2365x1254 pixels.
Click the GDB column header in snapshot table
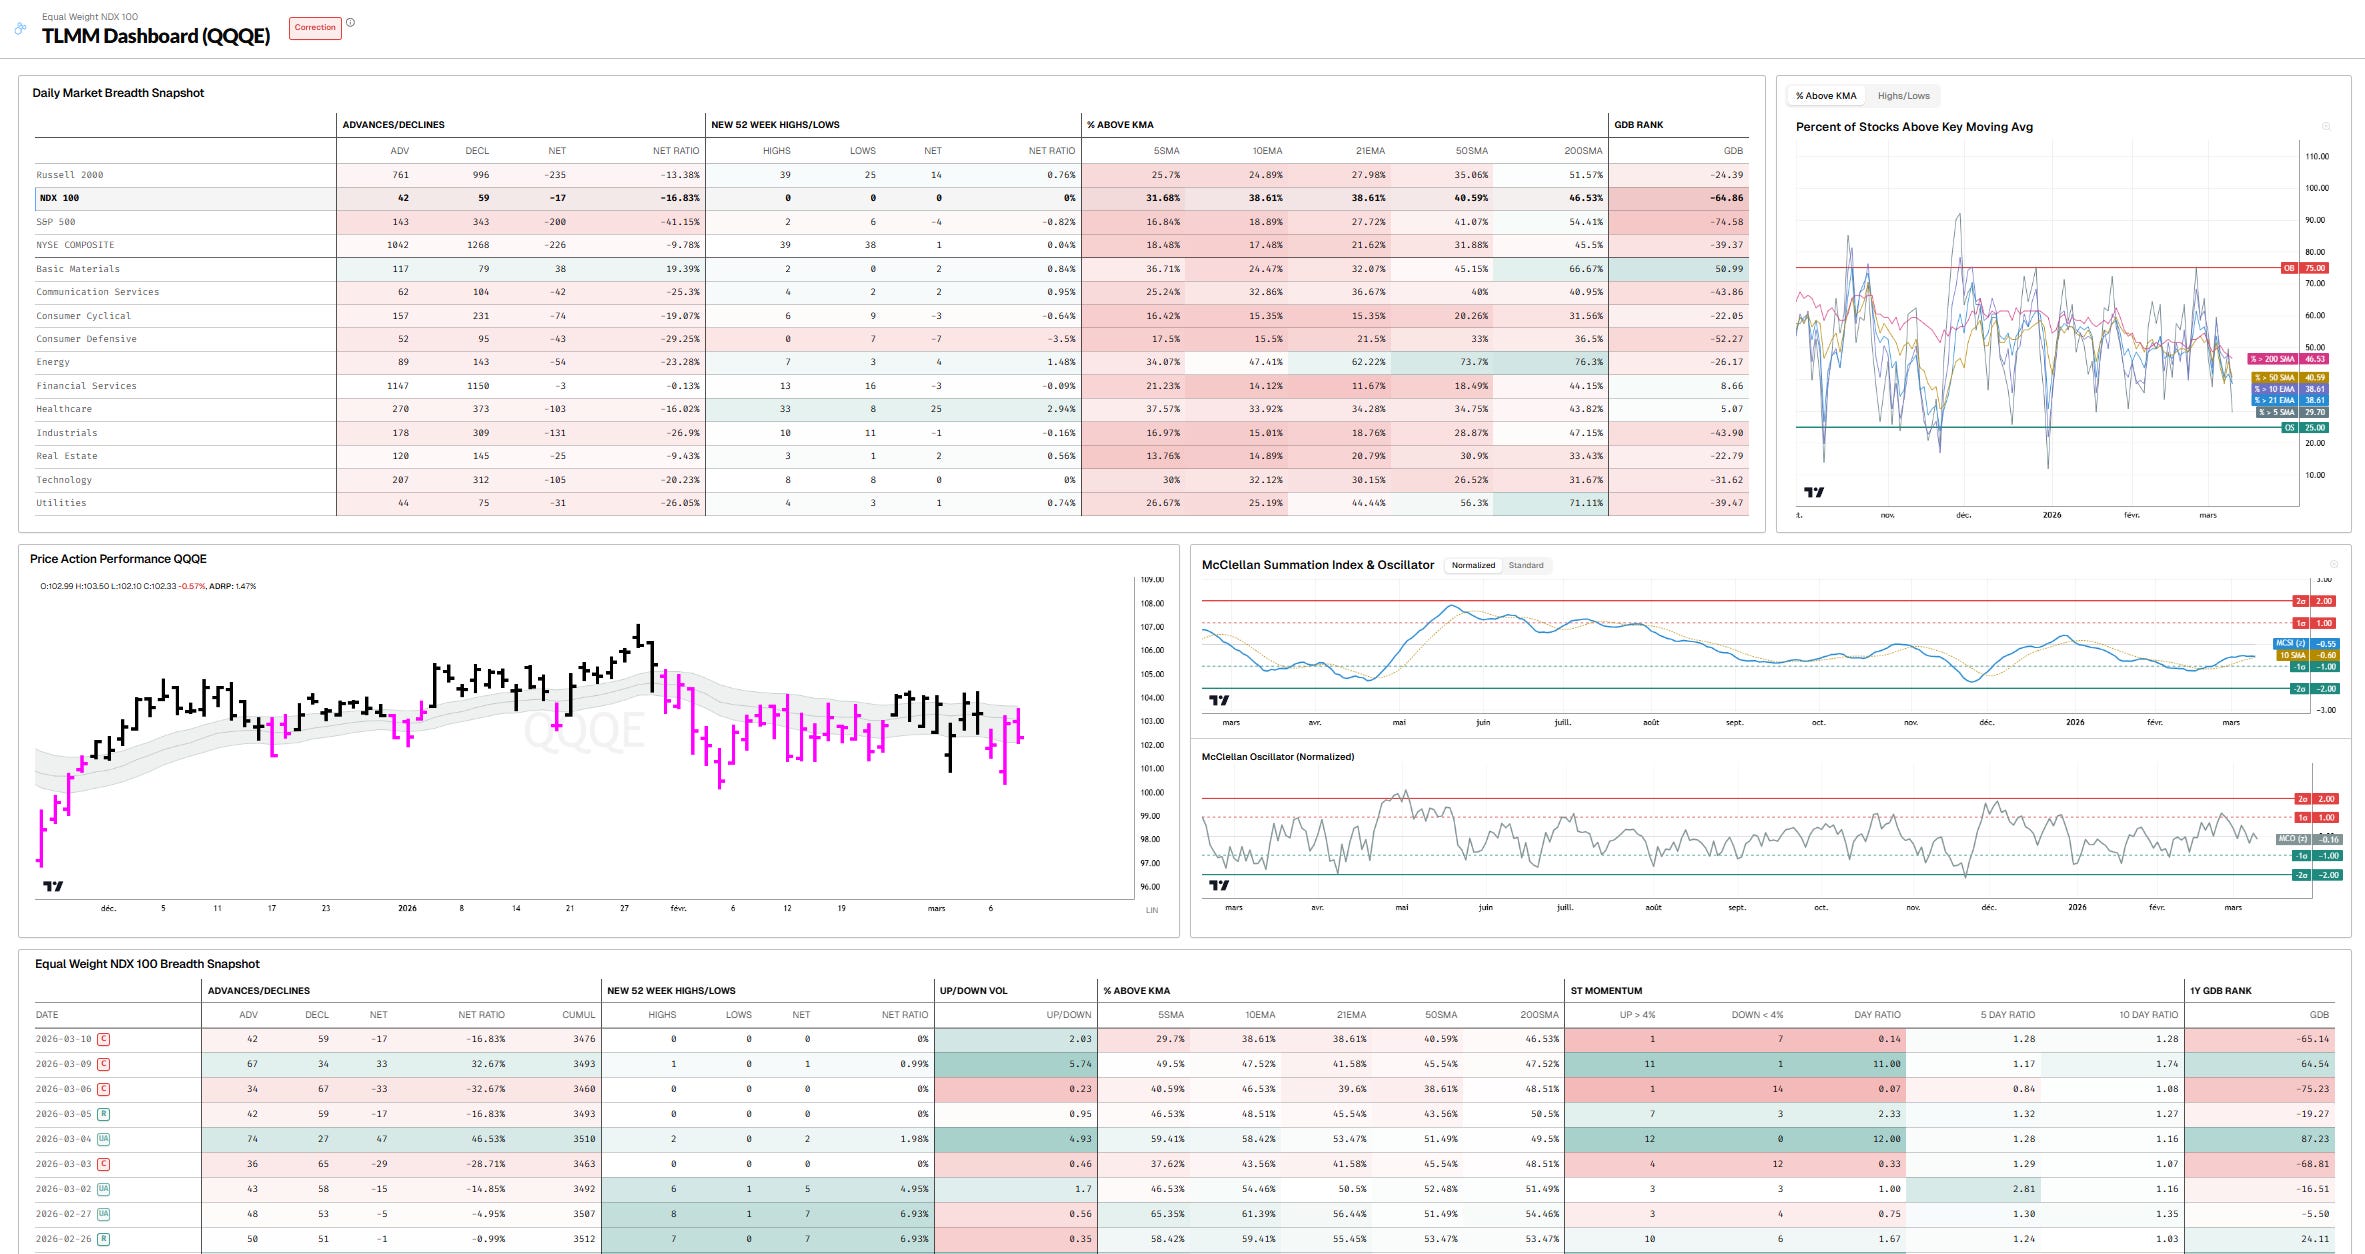pos(1733,151)
